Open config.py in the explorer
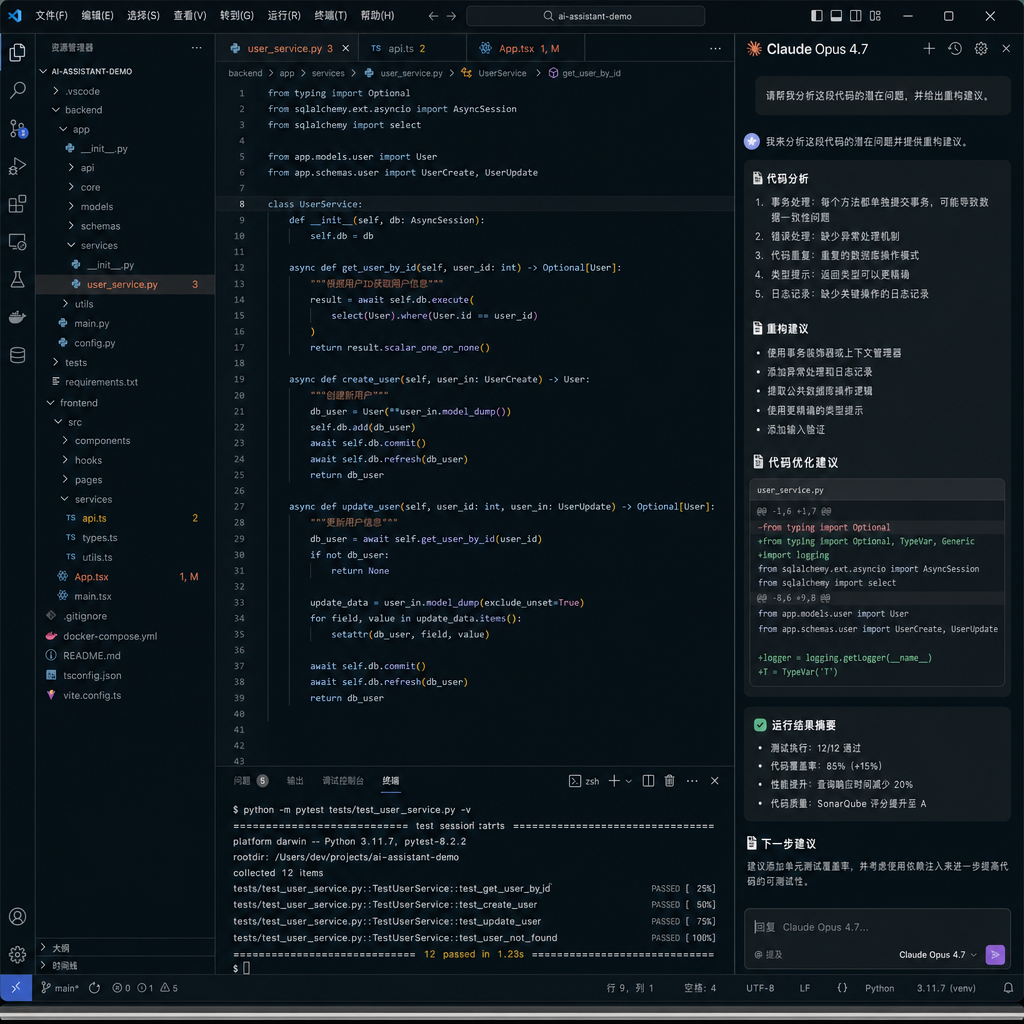The height and width of the screenshot is (1024, 1024). (94, 343)
